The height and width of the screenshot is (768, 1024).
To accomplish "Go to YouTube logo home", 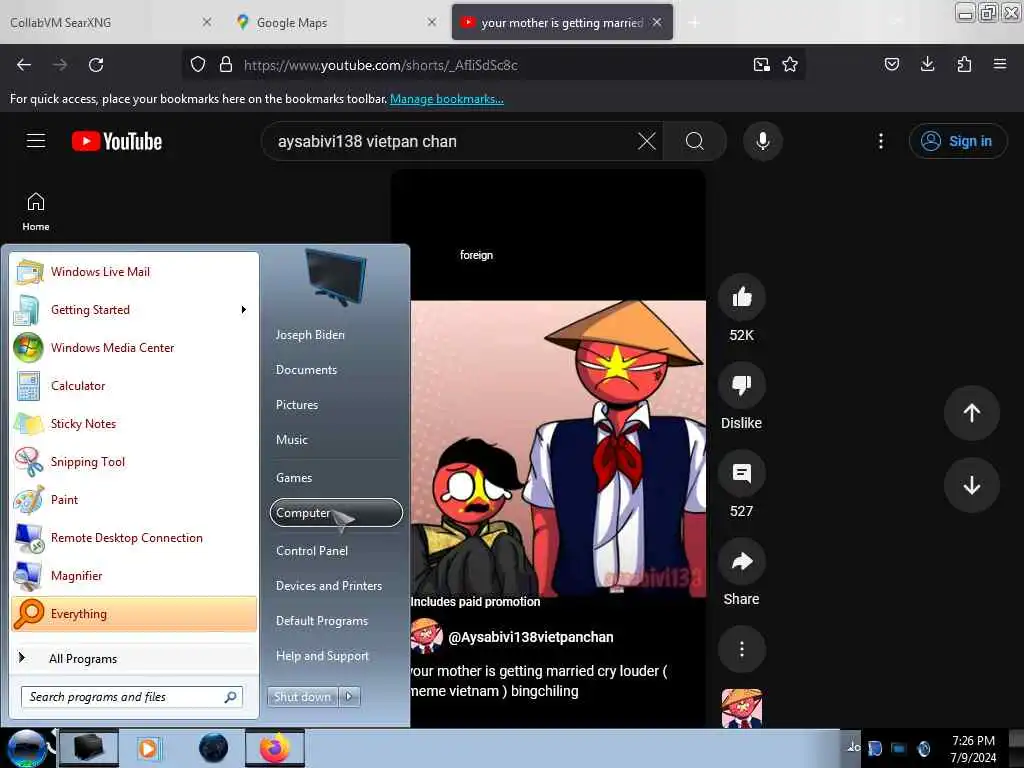I will click(117, 141).
